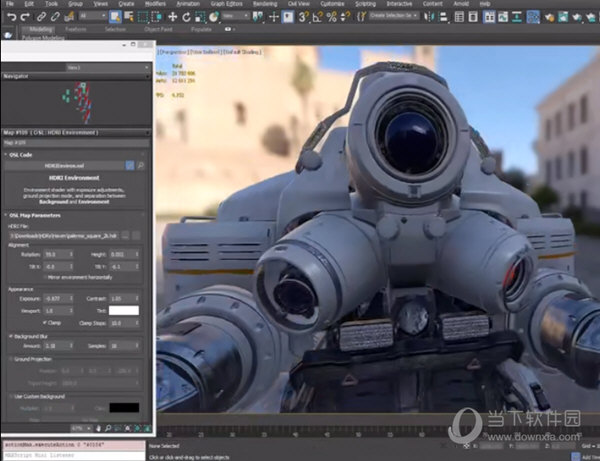Activate the Select Object tool

tap(115, 17)
